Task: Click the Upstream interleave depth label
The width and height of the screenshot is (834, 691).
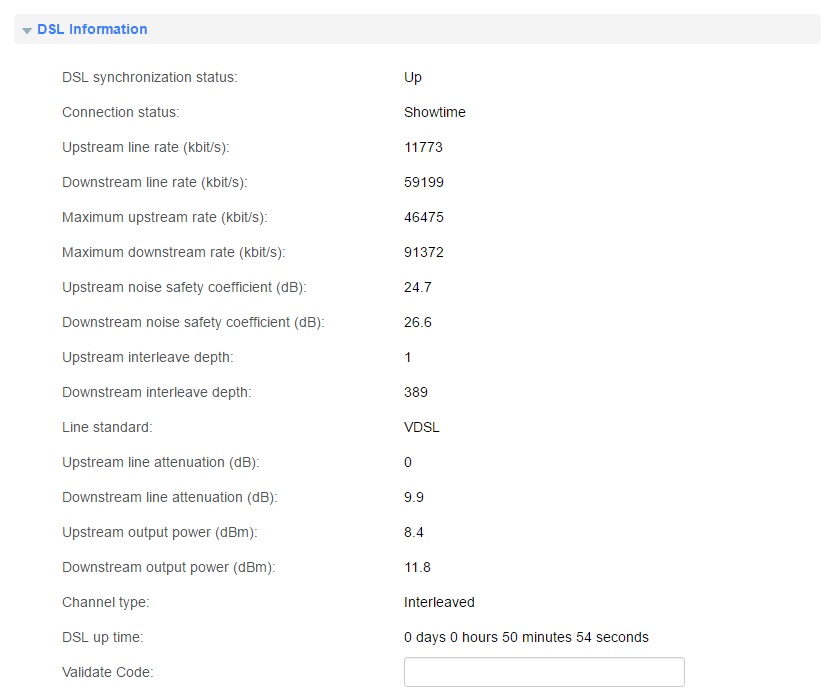Action: (x=148, y=357)
